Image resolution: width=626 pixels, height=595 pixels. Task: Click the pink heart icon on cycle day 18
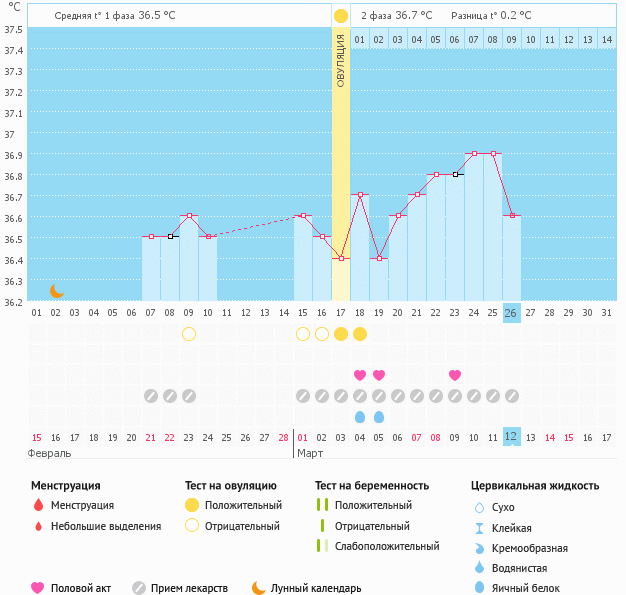360,375
